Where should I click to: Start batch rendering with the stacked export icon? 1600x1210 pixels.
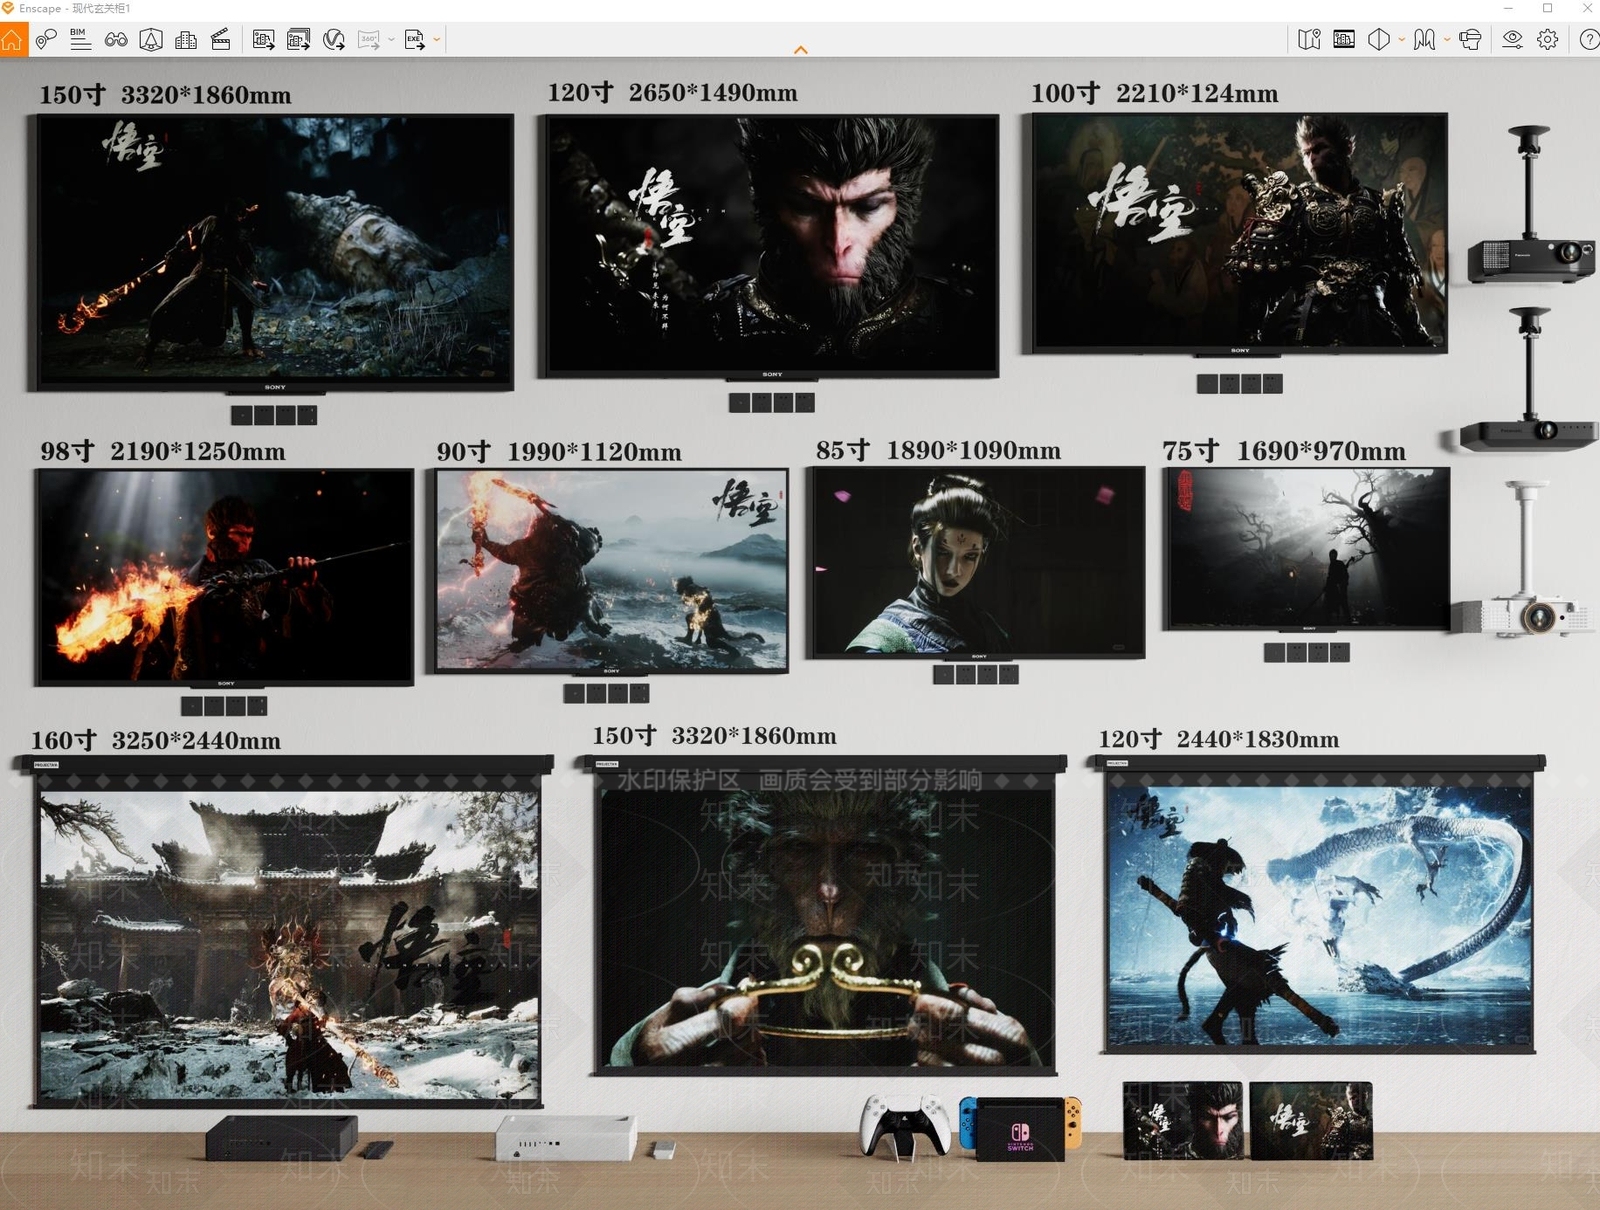299,40
